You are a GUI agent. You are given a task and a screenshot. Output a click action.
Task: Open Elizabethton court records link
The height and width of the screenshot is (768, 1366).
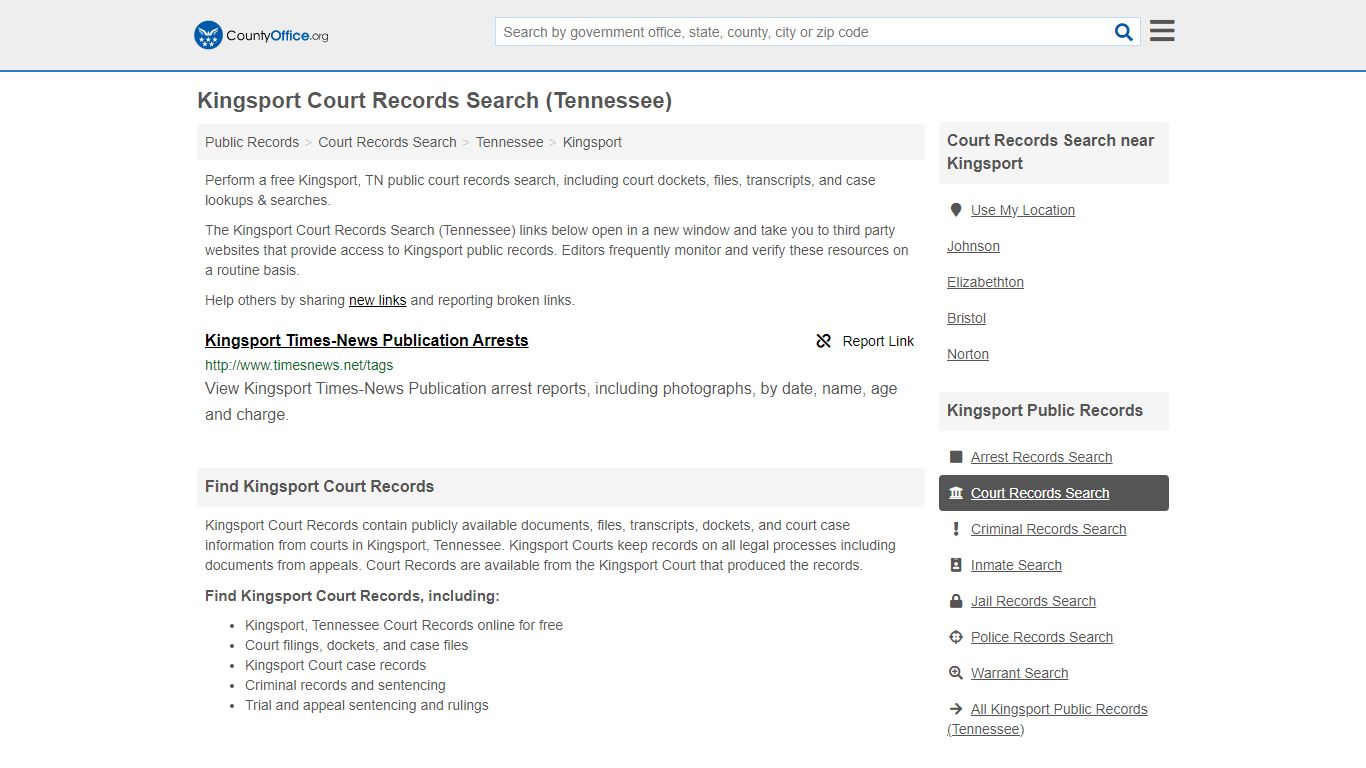pyautogui.click(x=985, y=282)
